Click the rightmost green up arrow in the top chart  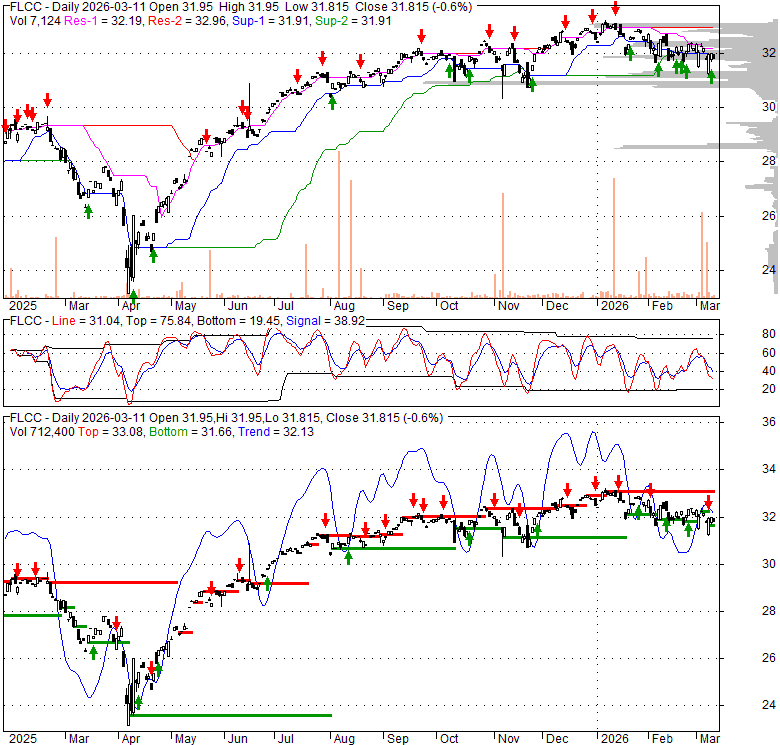(x=711, y=78)
